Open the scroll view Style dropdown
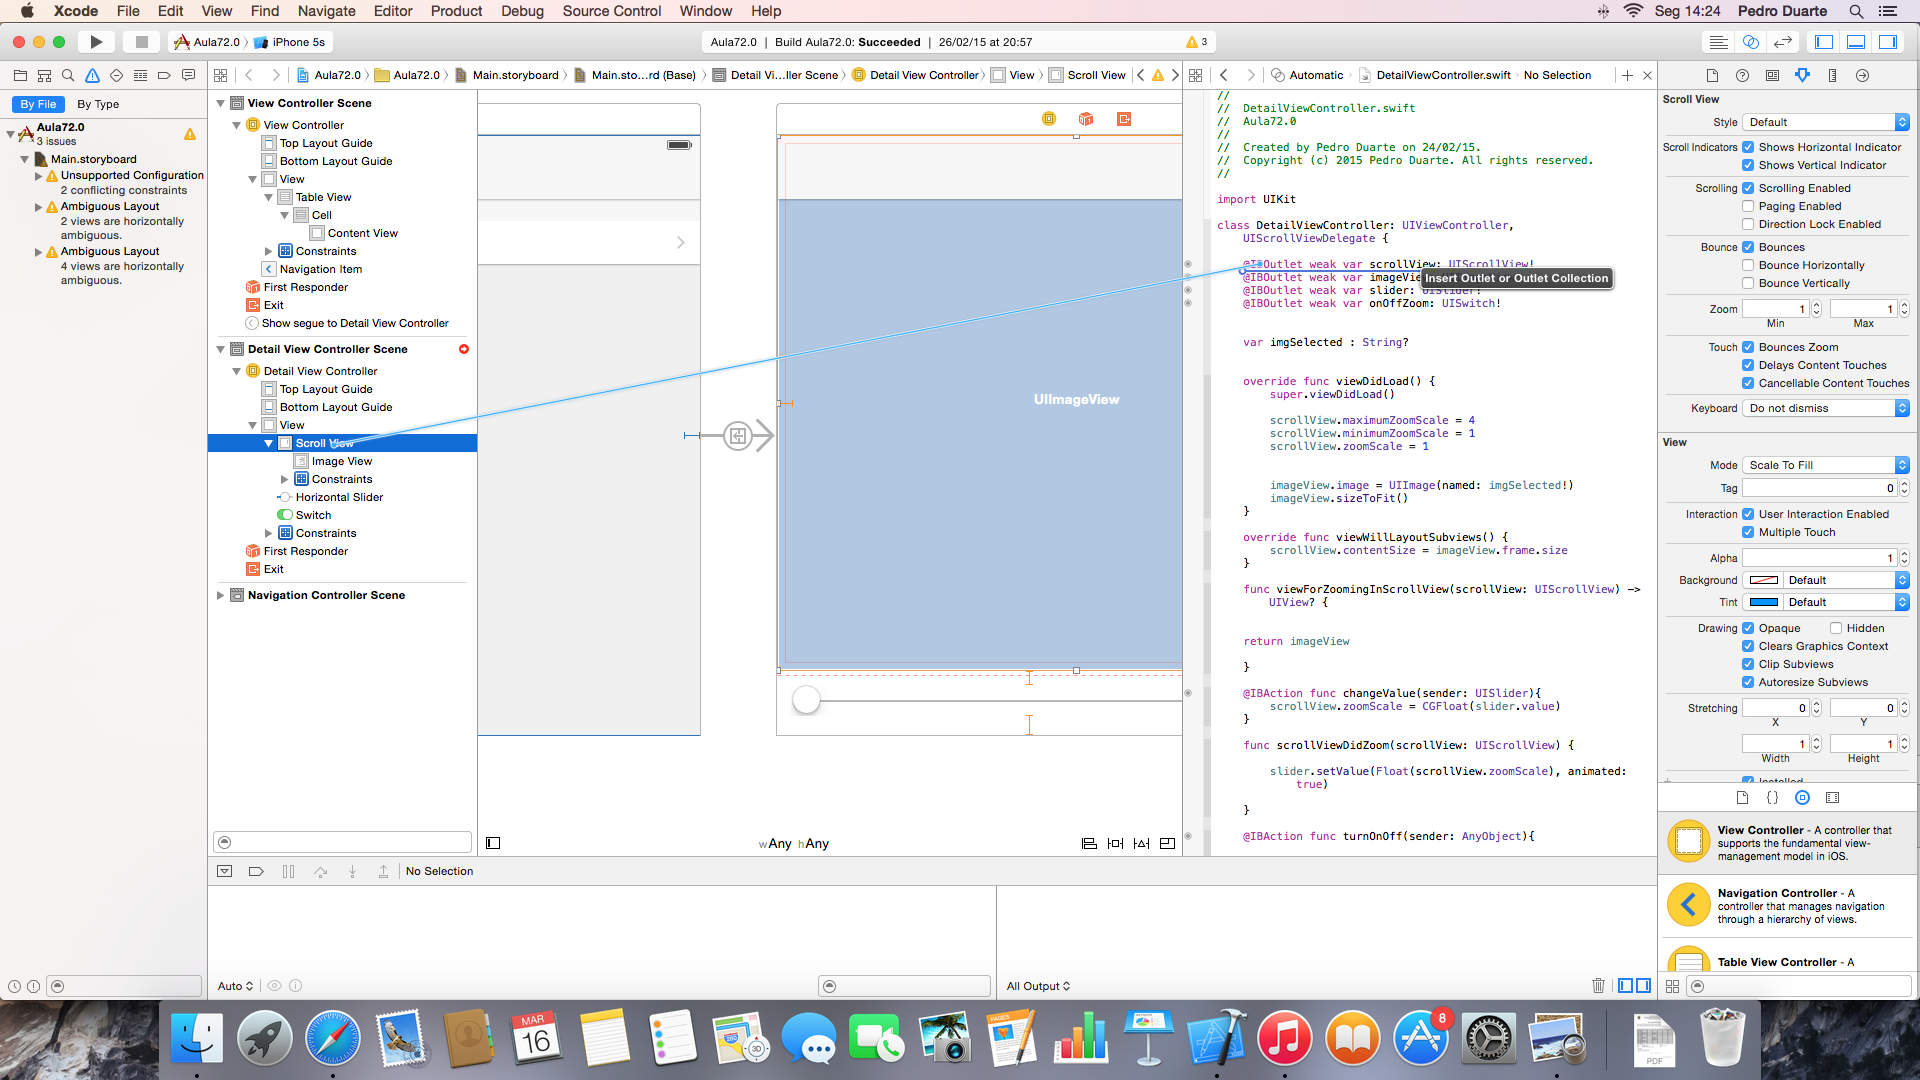The width and height of the screenshot is (1920, 1080). (1826, 122)
